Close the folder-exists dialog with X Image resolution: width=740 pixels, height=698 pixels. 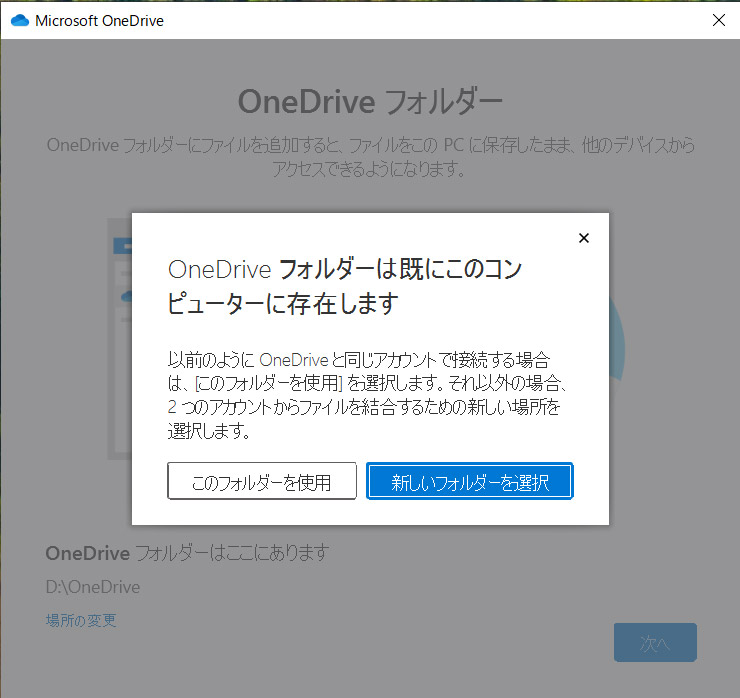[x=584, y=238]
